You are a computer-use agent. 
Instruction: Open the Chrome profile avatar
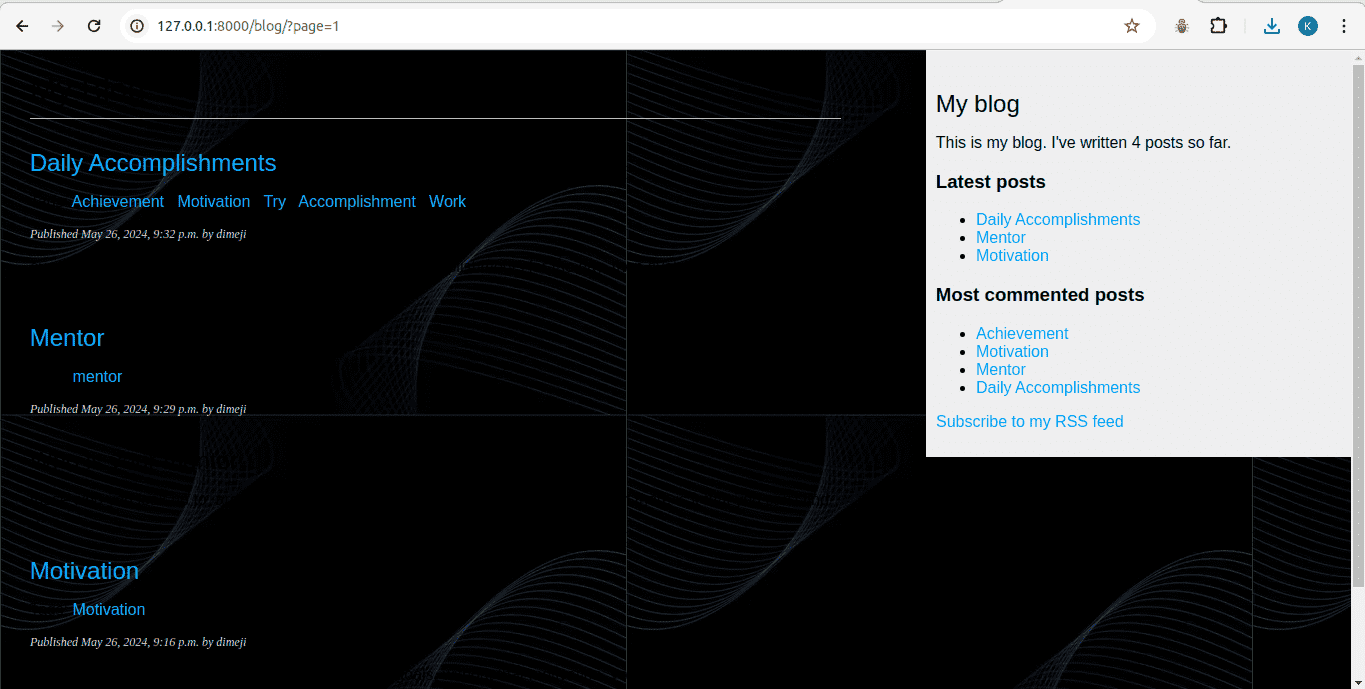(1307, 26)
